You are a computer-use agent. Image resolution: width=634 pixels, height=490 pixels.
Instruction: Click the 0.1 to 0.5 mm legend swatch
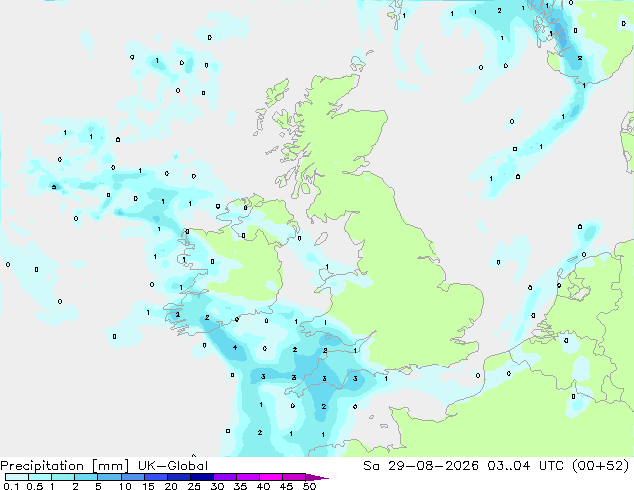pyautogui.click(x=17, y=477)
